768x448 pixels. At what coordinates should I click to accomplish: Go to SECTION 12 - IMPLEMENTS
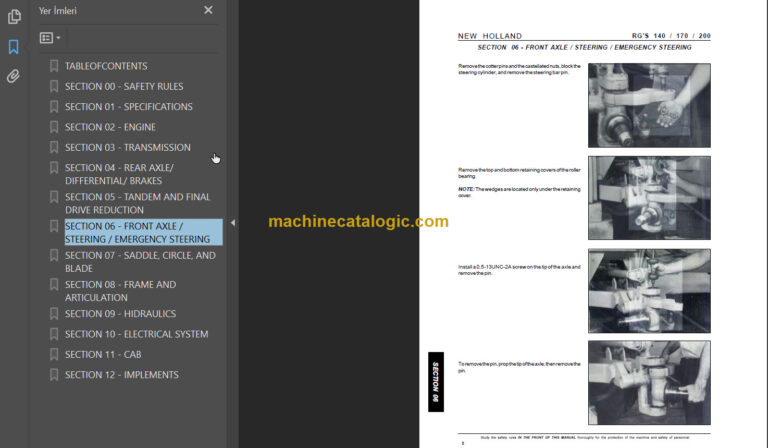[x=121, y=375]
